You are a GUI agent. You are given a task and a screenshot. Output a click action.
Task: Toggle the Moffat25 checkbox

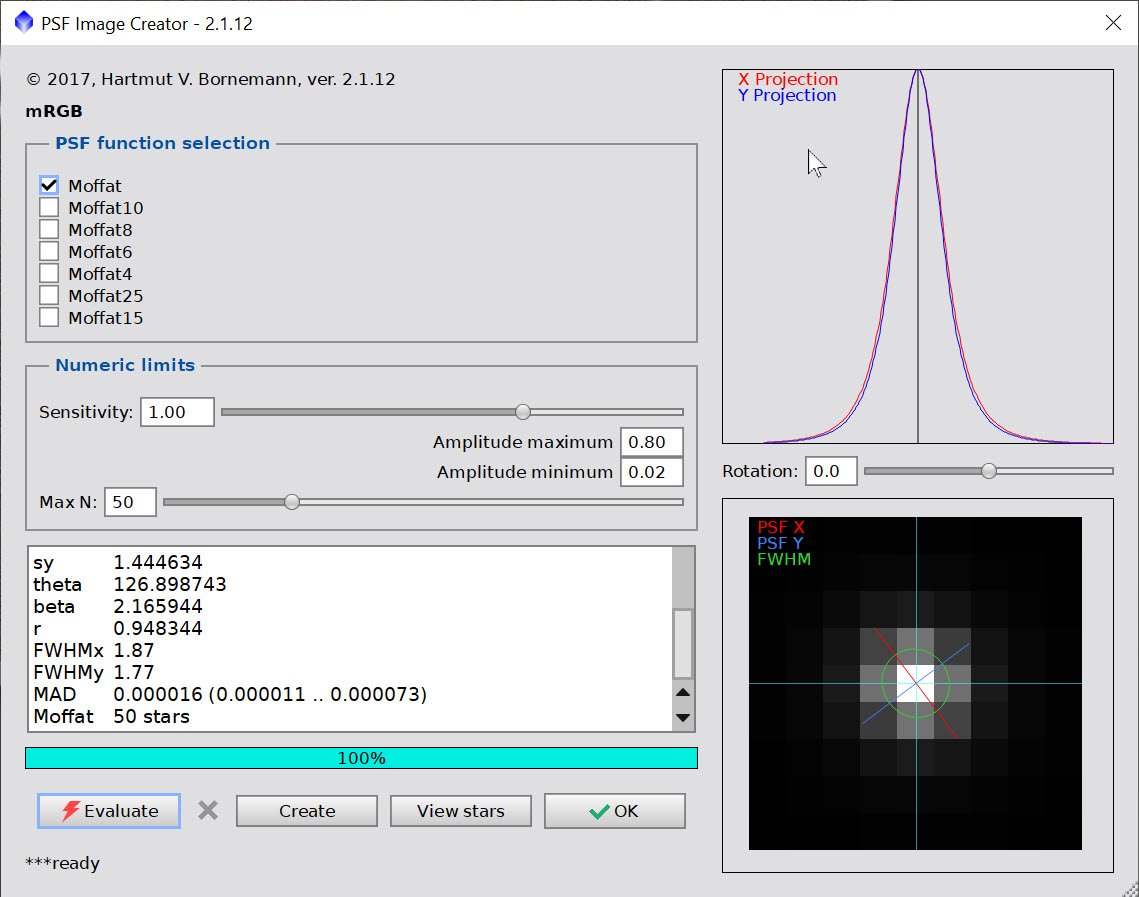49,296
